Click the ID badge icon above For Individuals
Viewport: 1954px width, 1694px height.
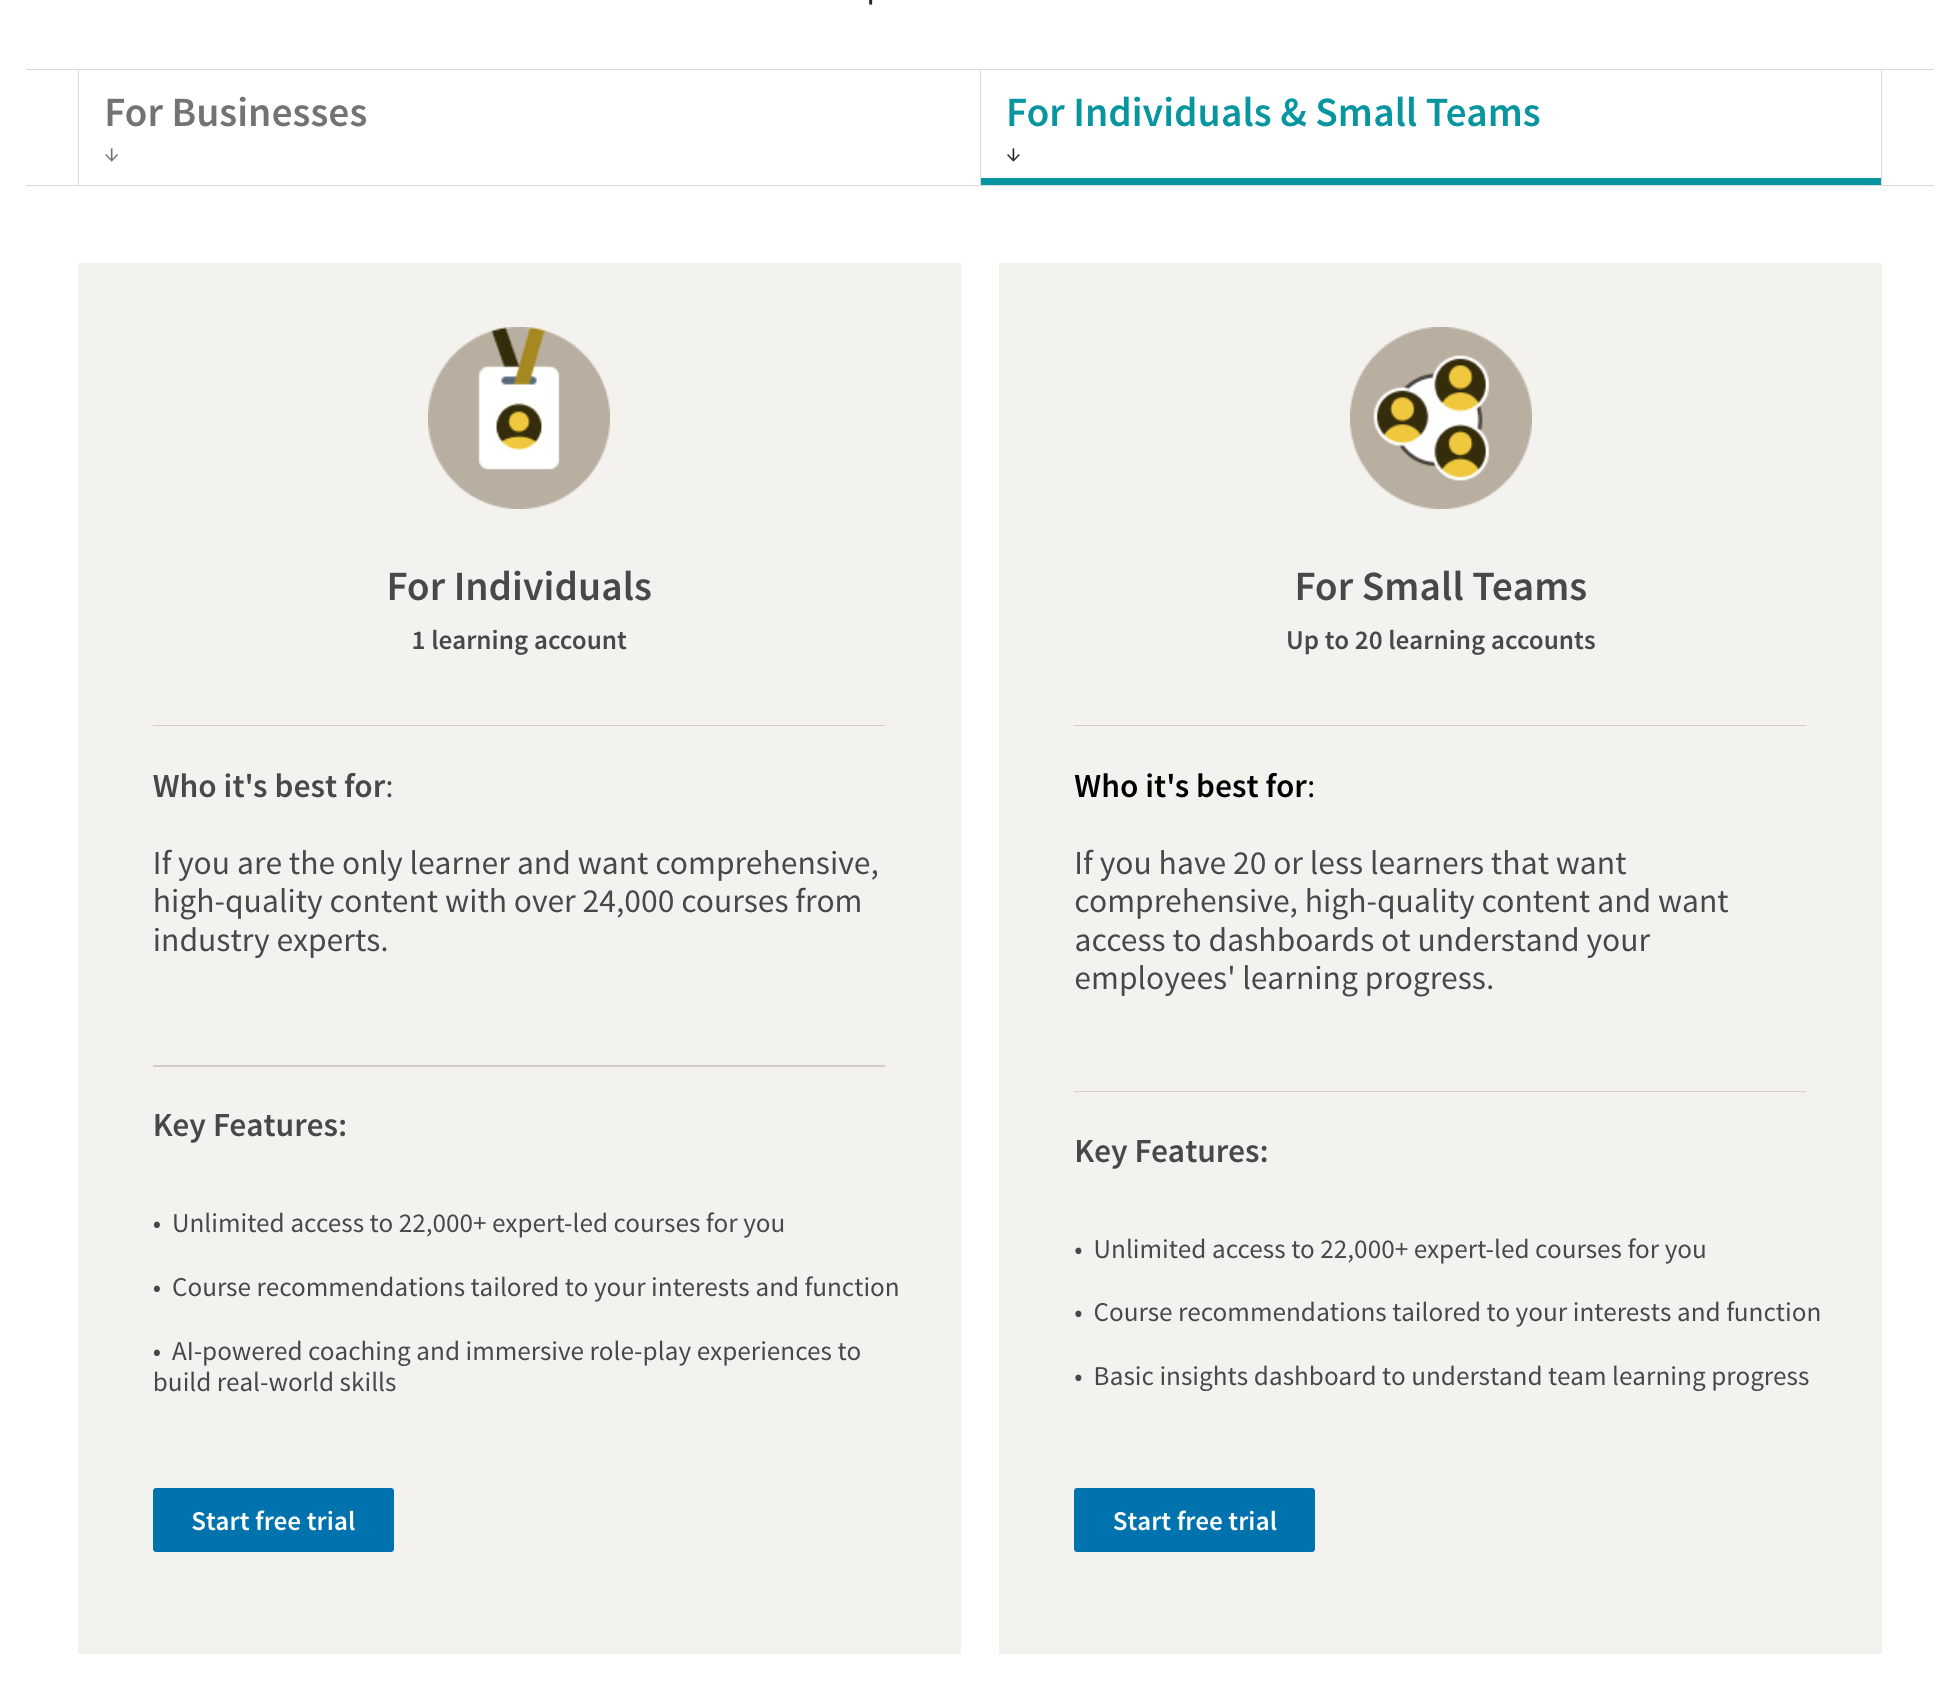(518, 418)
